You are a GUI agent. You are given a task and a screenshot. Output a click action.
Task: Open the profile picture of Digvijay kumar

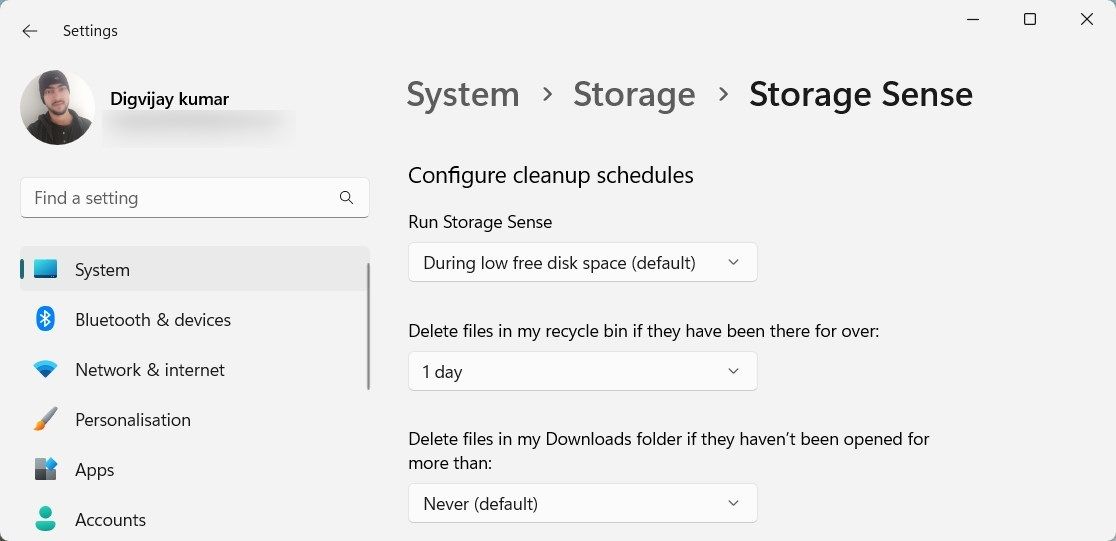58,107
